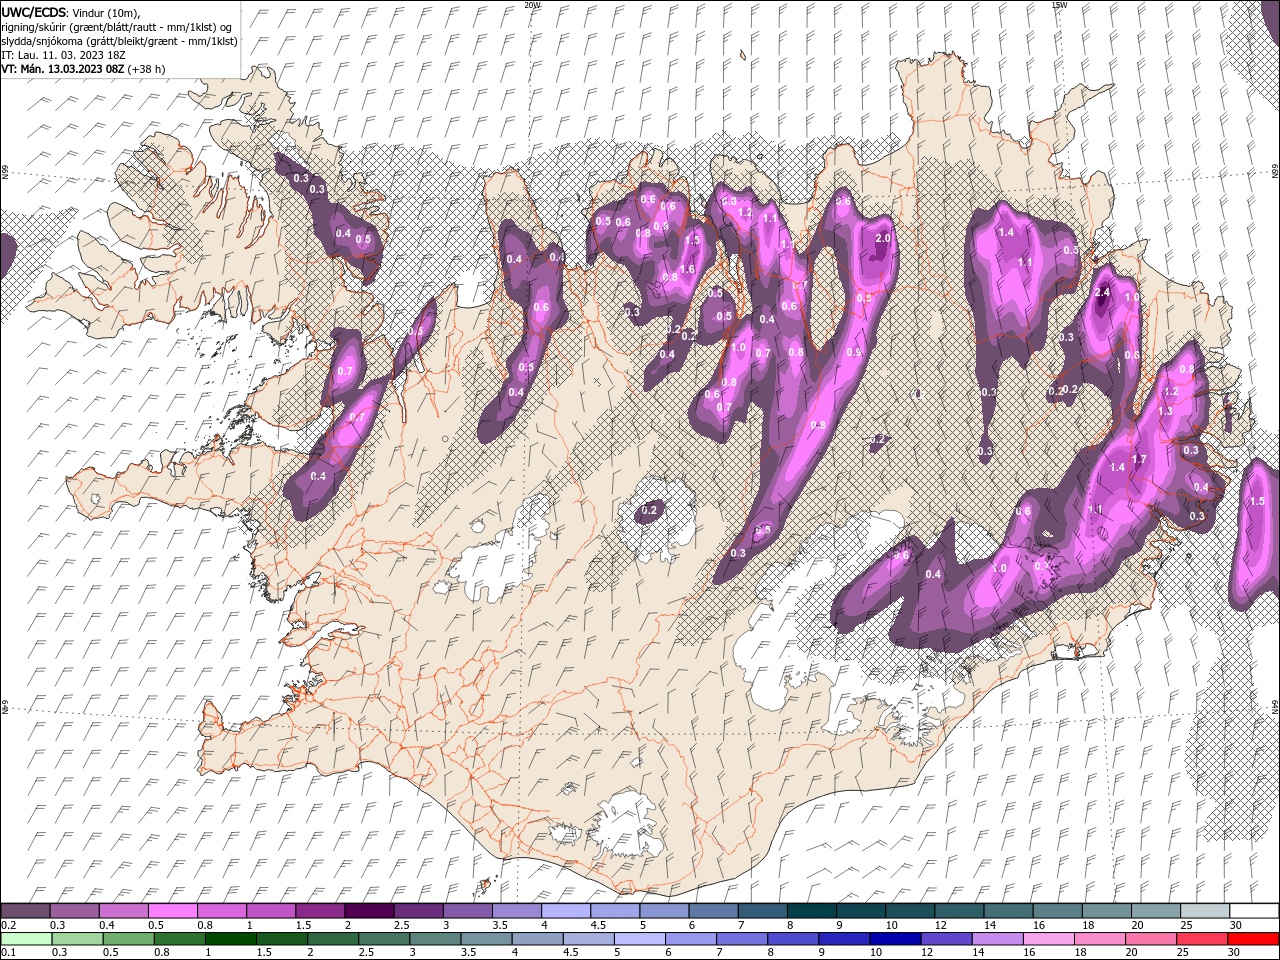Click the snow legend swatch labeled 0.2
This screenshot has height=960, width=1280.
25,911
